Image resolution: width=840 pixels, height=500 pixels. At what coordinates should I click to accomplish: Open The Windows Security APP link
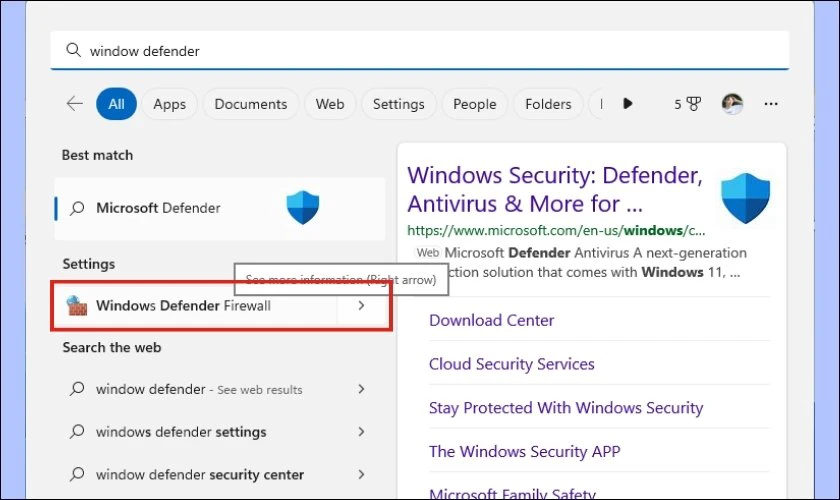click(524, 451)
